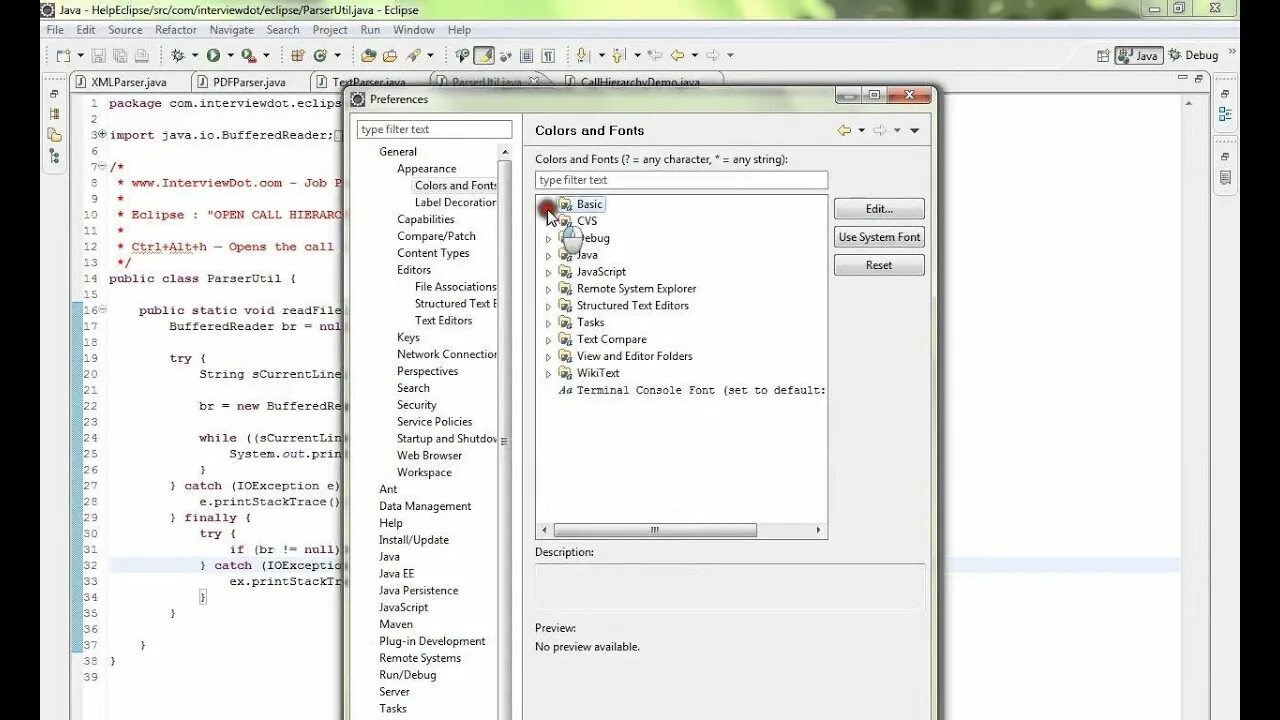Click the green Run icon
This screenshot has height=720, width=1280.
pyautogui.click(x=213, y=56)
